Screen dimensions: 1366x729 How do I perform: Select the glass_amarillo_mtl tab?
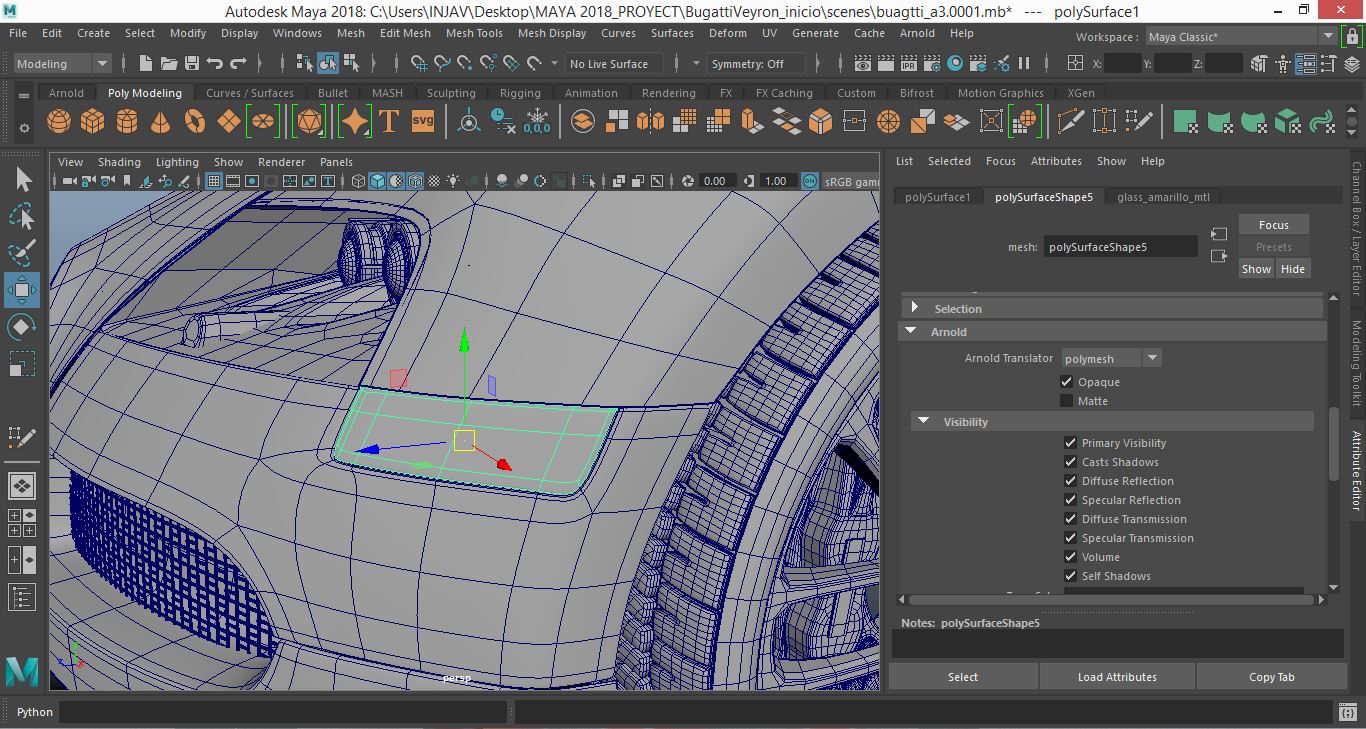click(1163, 197)
